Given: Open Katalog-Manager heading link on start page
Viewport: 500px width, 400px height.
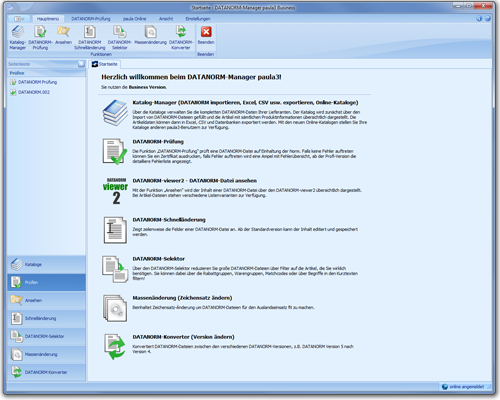Looking at the screenshot, I should (245, 102).
